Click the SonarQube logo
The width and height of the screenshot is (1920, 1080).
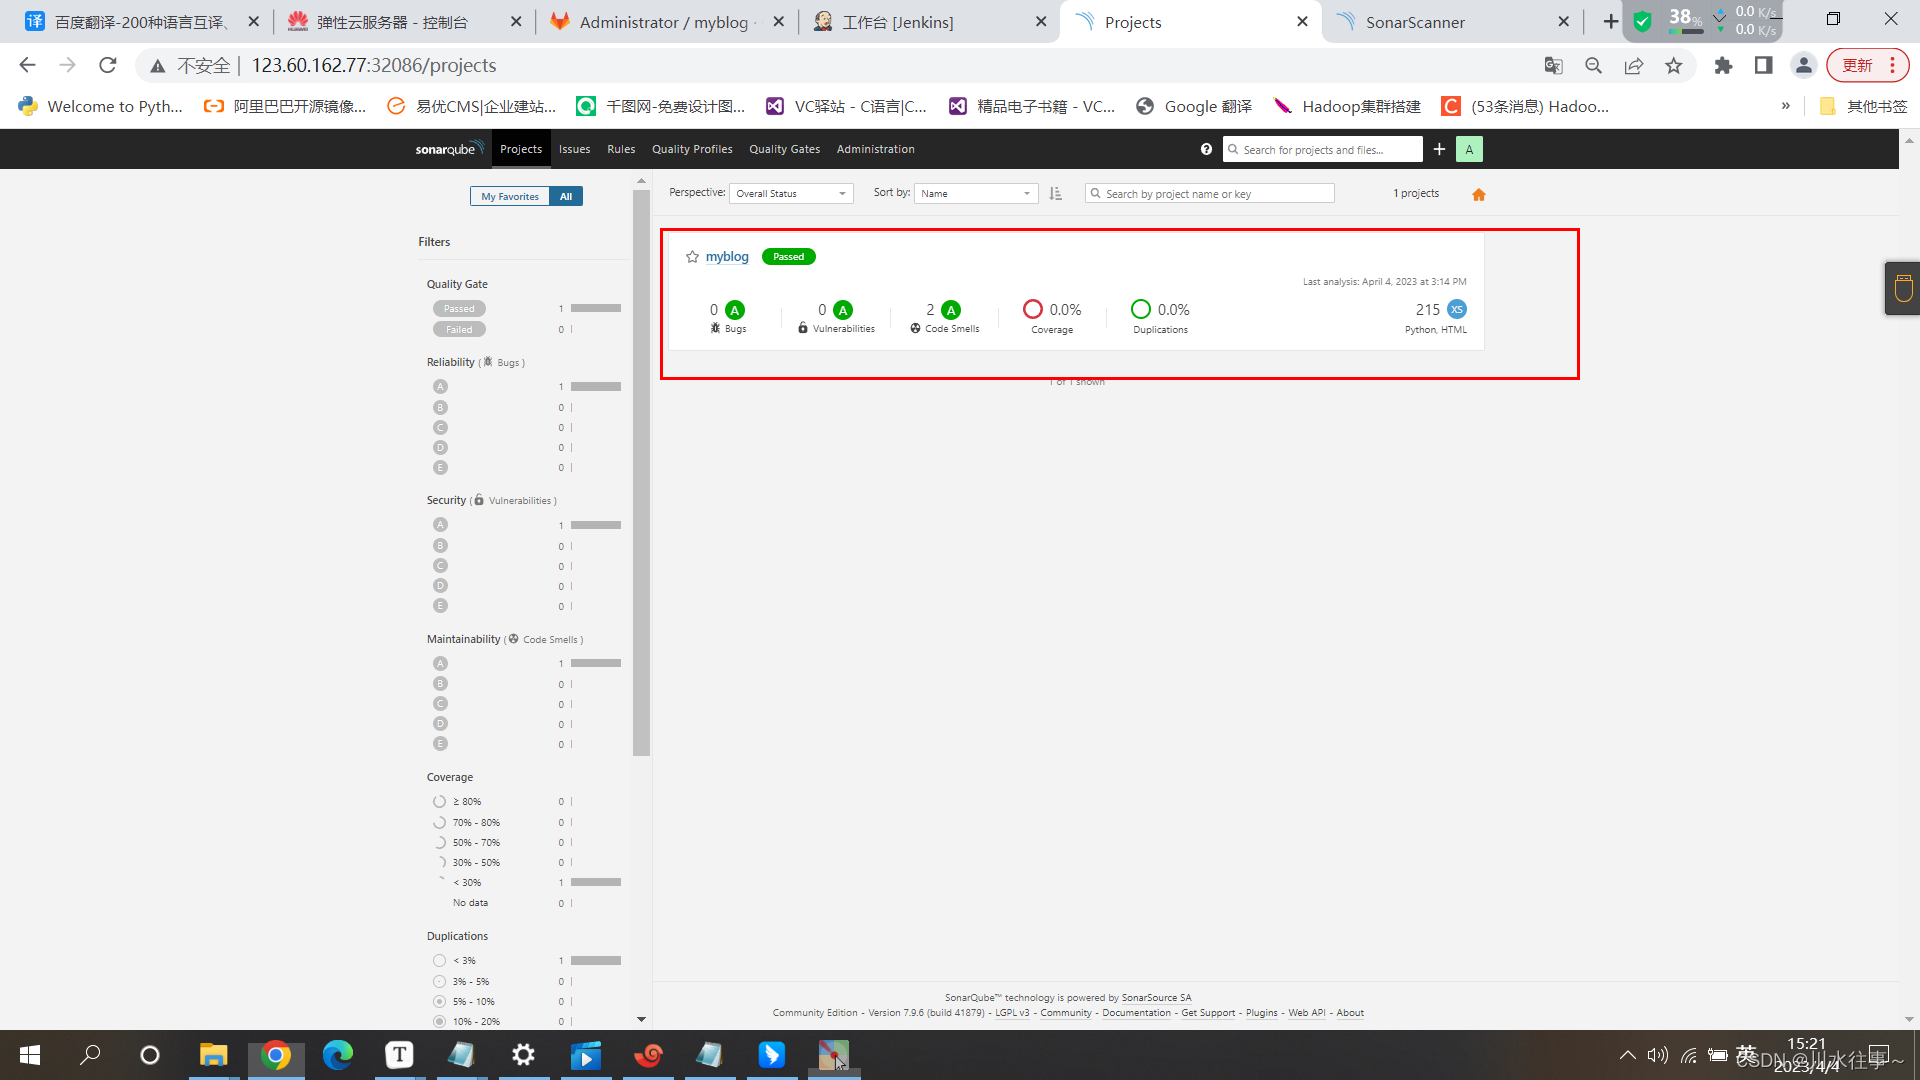(449, 149)
